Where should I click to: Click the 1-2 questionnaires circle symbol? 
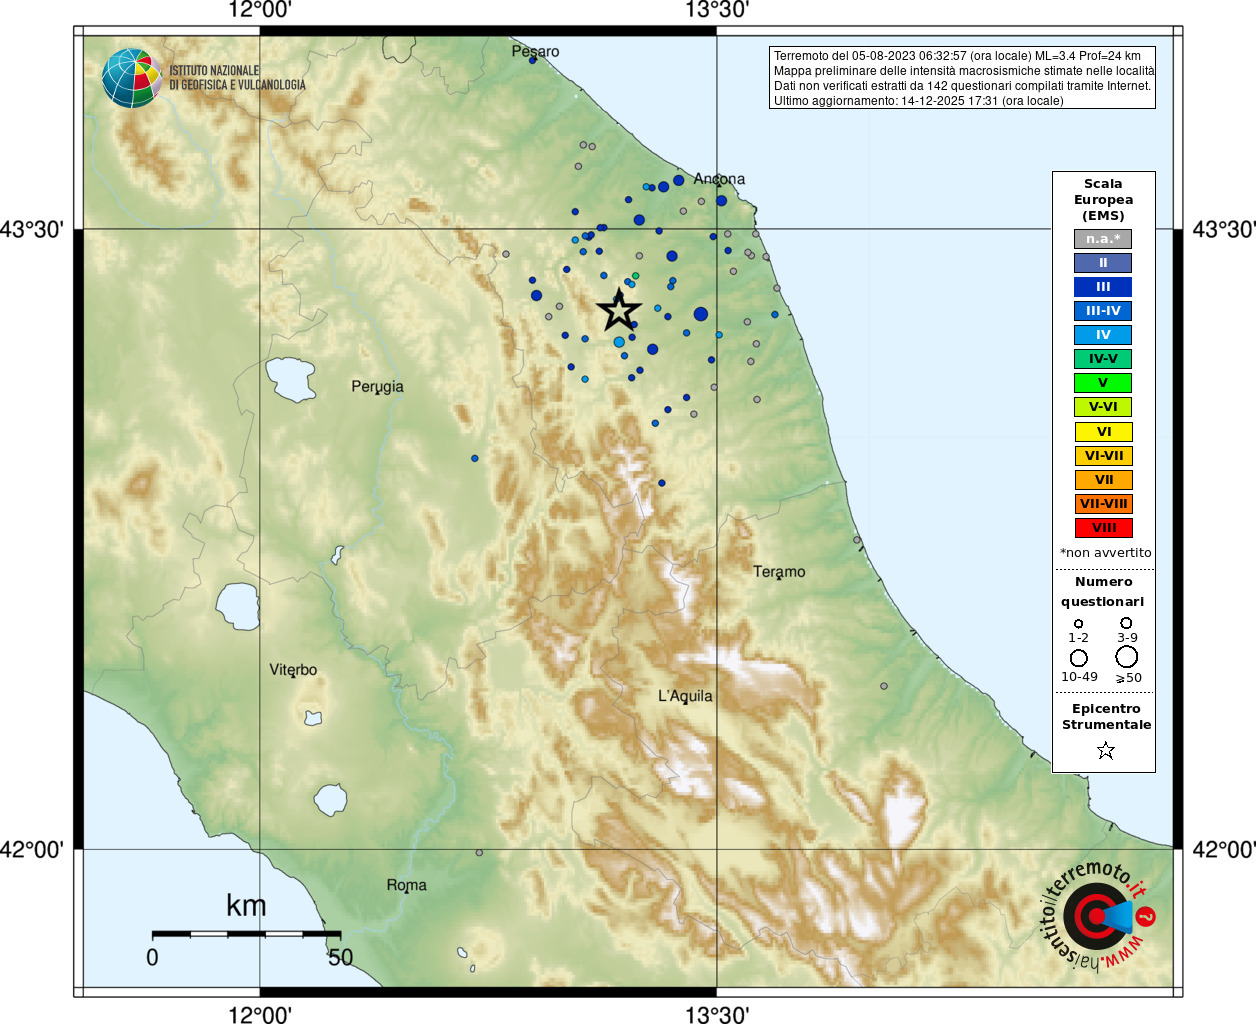(1078, 624)
